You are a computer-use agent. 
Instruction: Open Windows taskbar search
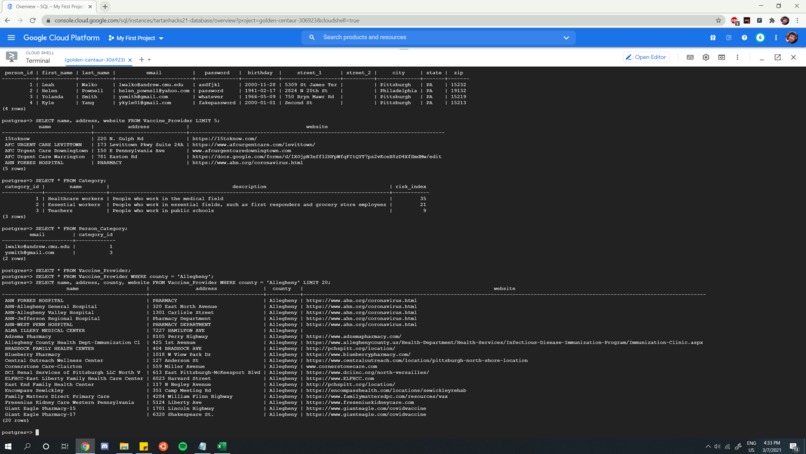pyautogui.click(x=27, y=446)
